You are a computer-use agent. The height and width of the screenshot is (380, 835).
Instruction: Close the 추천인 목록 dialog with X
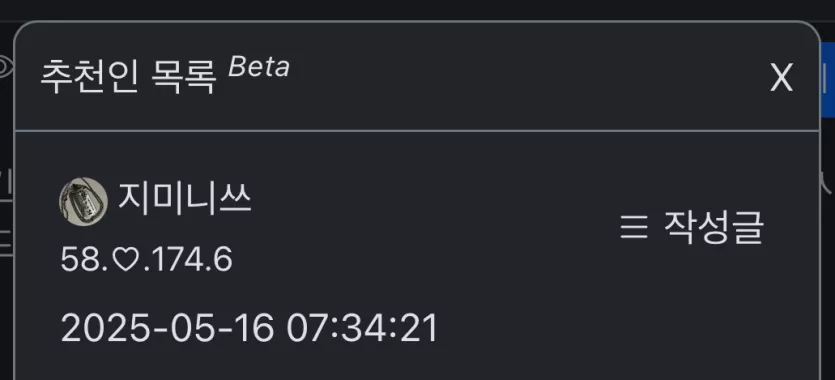tap(781, 78)
